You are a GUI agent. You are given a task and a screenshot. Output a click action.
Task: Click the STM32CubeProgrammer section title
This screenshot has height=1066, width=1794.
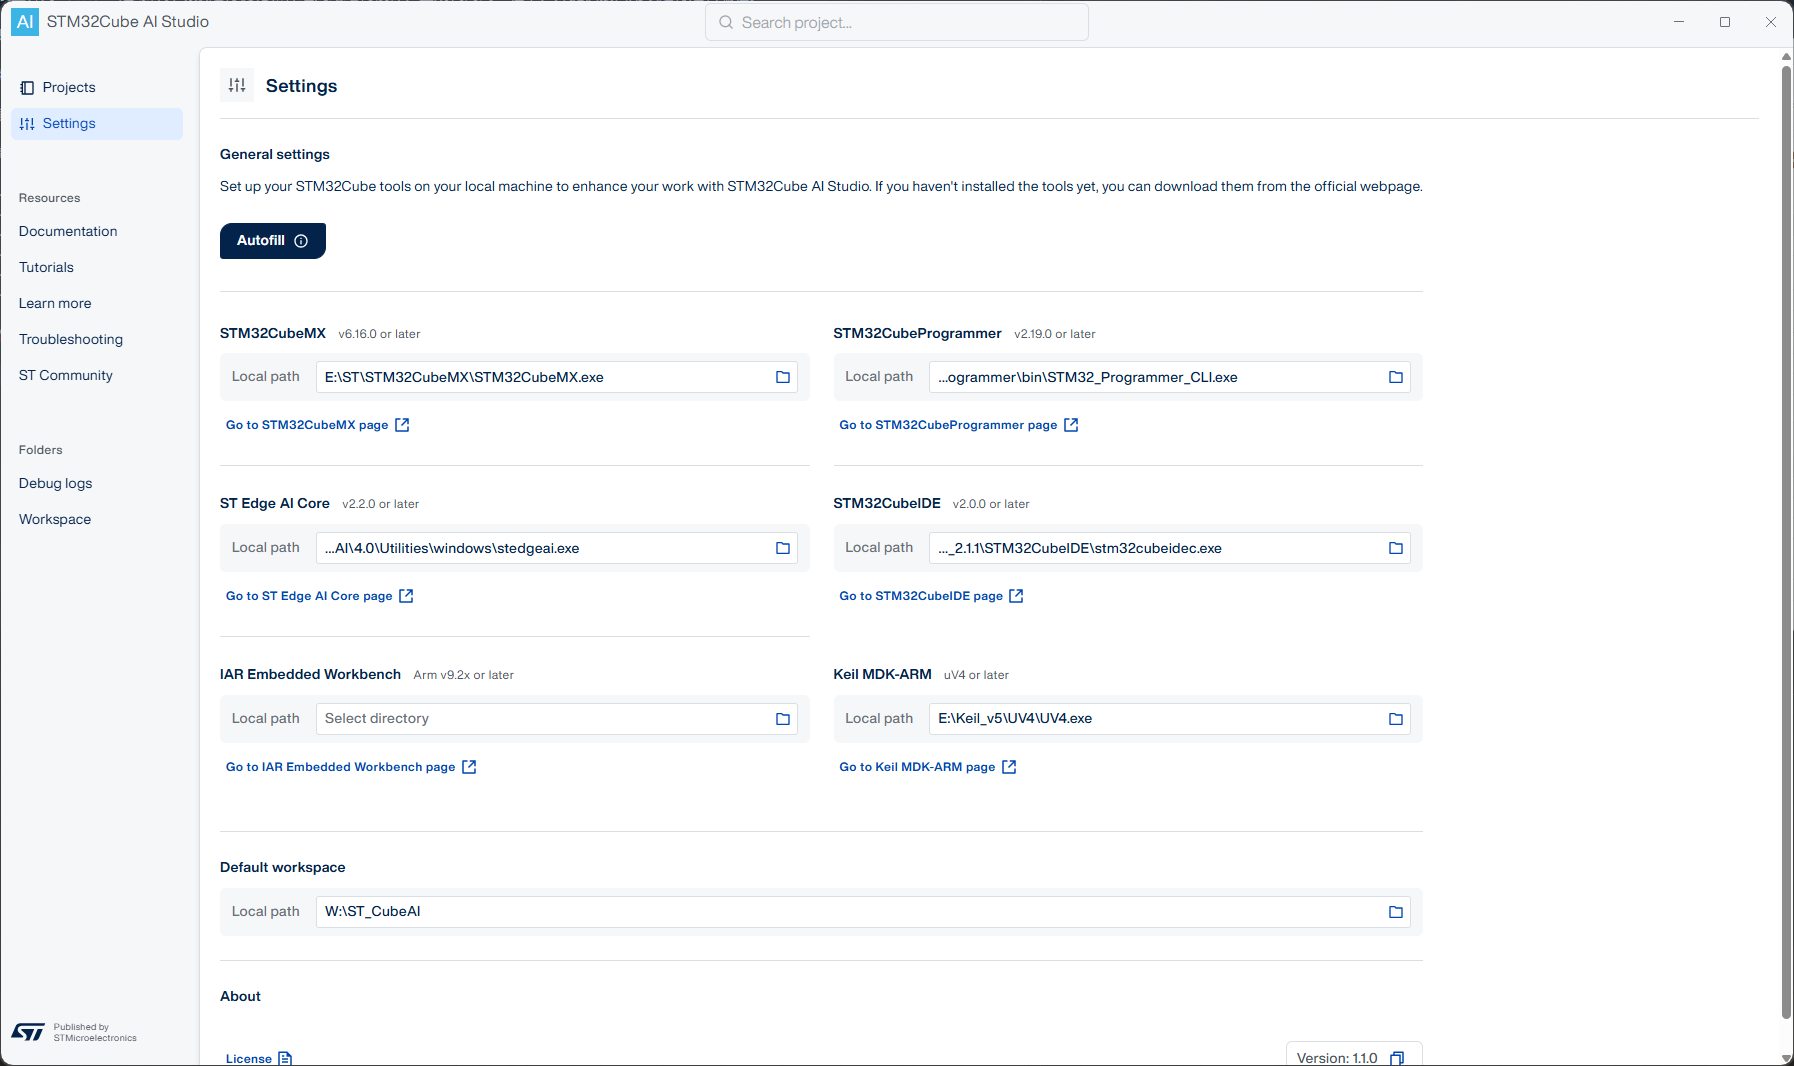[917, 334]
